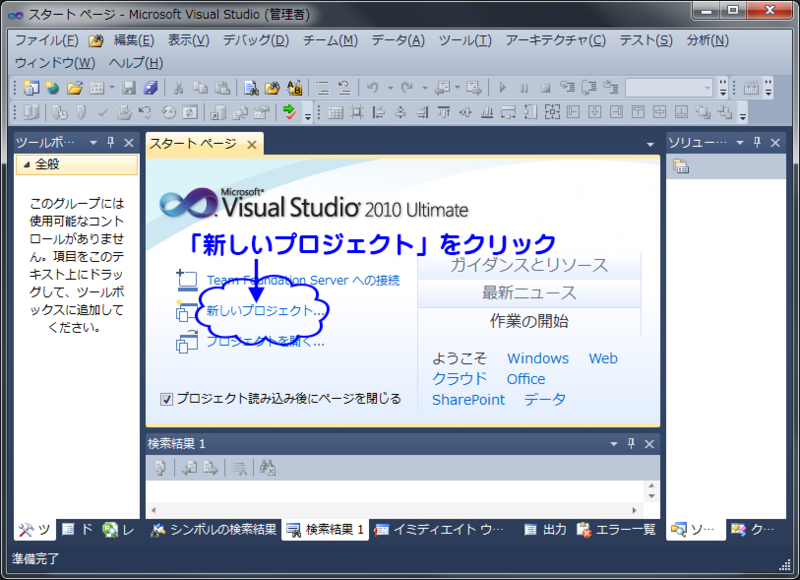Viewport: 800px width, 580px height.
Task: Click the Break All pause icon
Action: point(524,88)
